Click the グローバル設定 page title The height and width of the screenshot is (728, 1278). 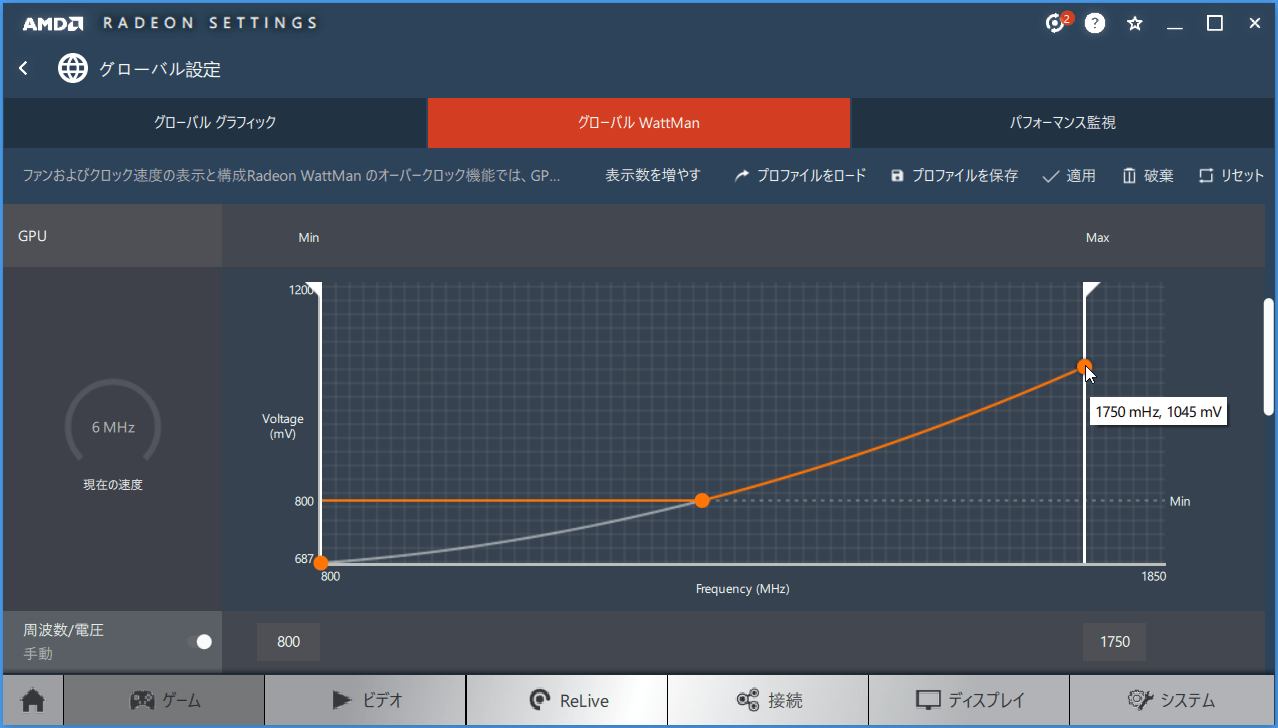click(x=160, y=69)
